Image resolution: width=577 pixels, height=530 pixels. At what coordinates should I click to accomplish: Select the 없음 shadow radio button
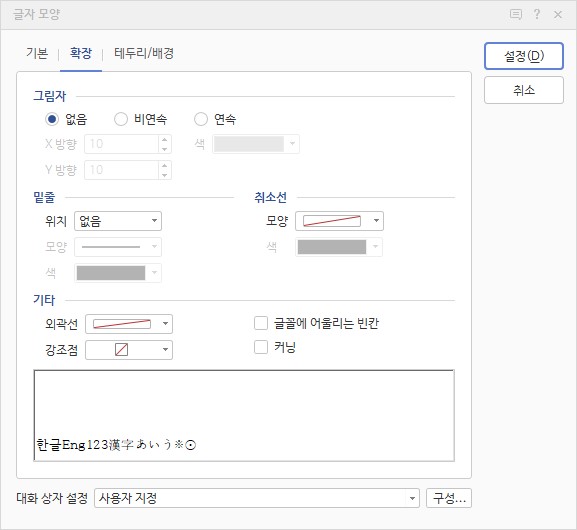click(x=52, y=119)
